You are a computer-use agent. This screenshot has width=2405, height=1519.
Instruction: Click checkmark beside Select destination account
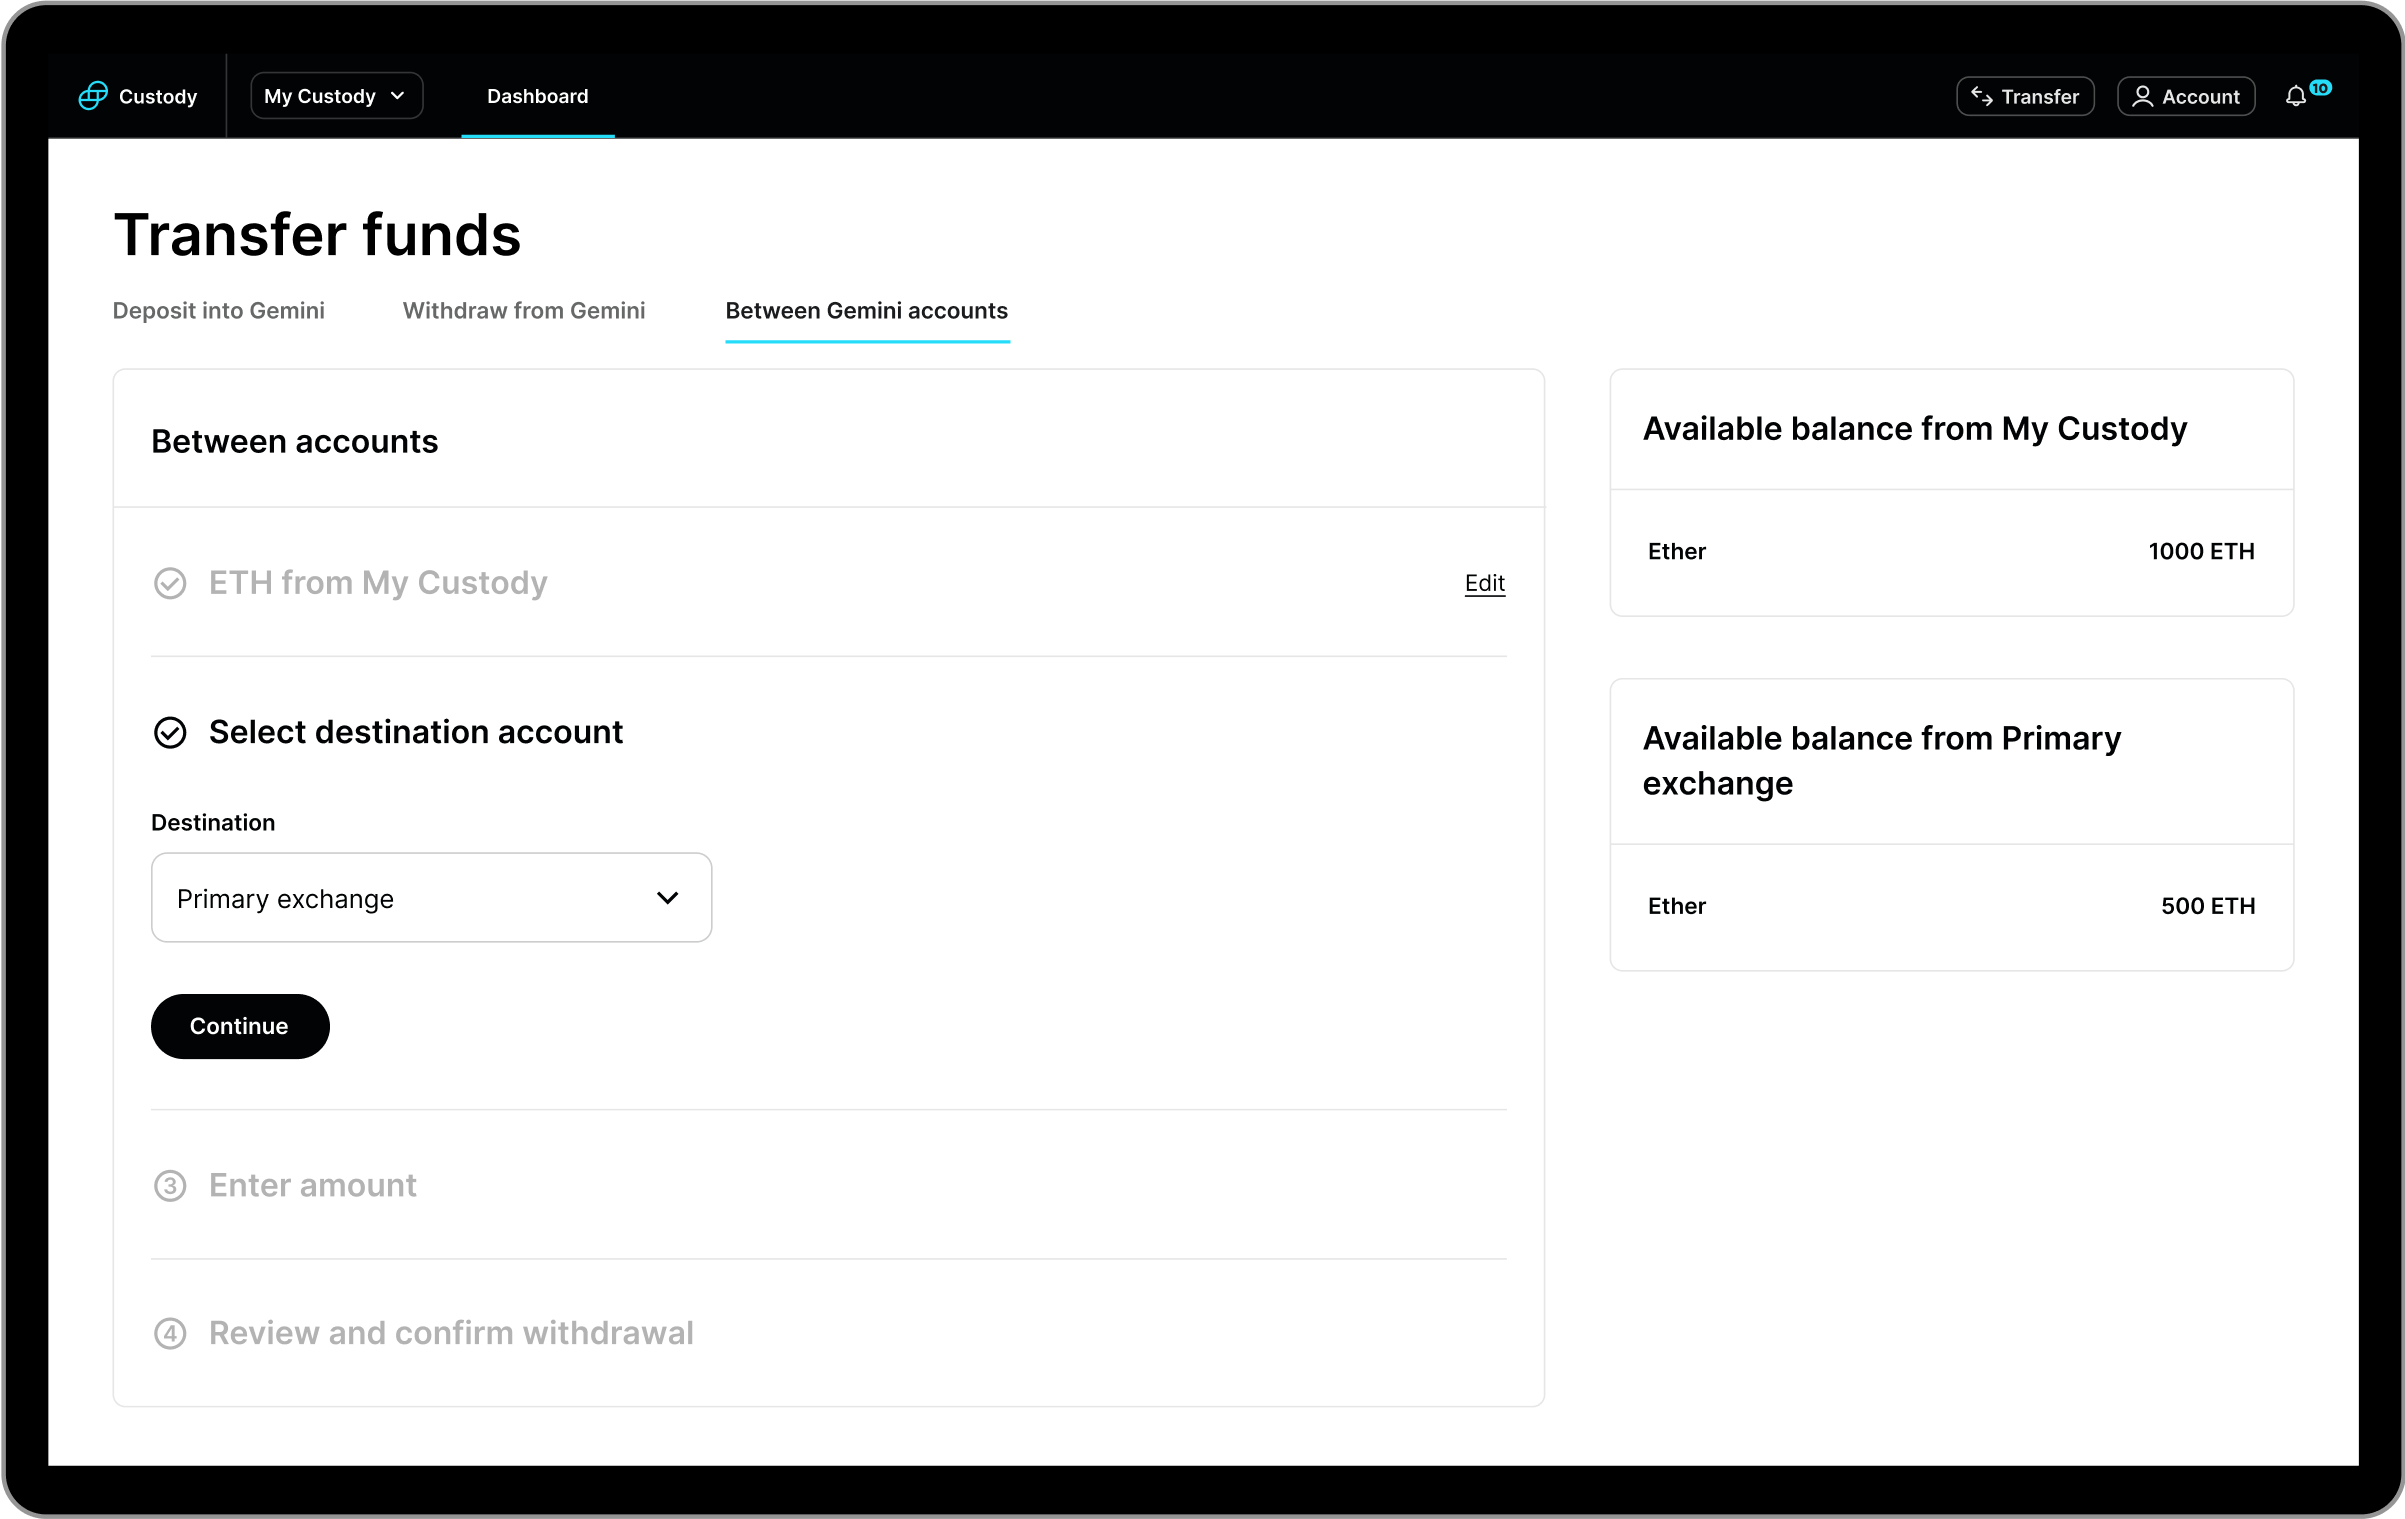[170, 733]
